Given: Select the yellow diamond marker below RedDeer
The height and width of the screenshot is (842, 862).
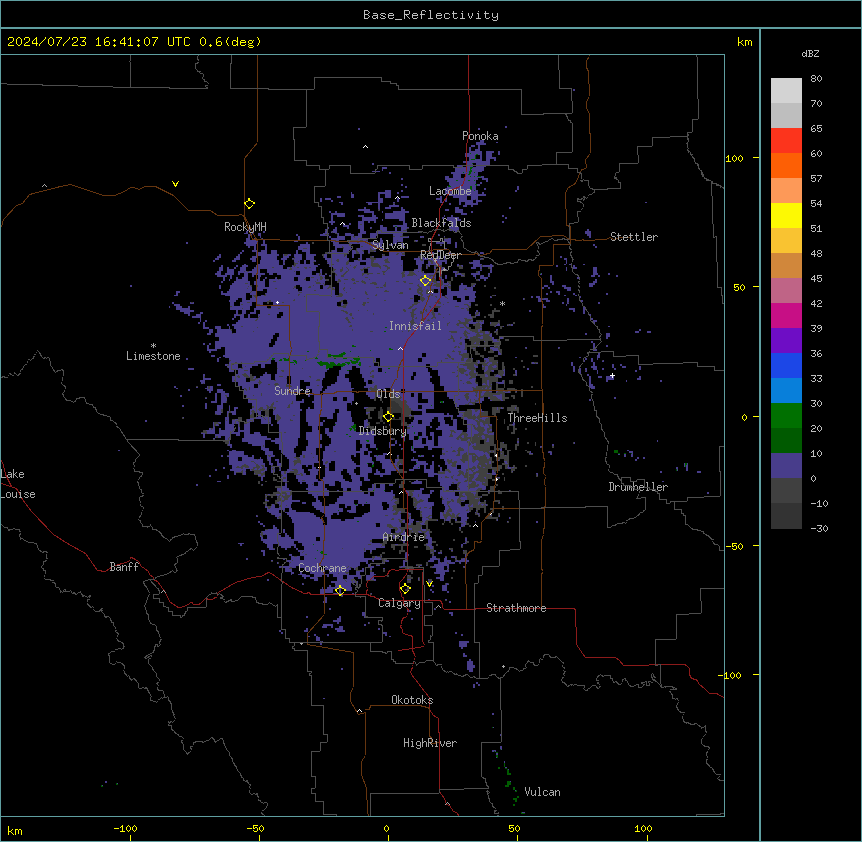Looking at the screenshot, I should click(x=426, y=281).
